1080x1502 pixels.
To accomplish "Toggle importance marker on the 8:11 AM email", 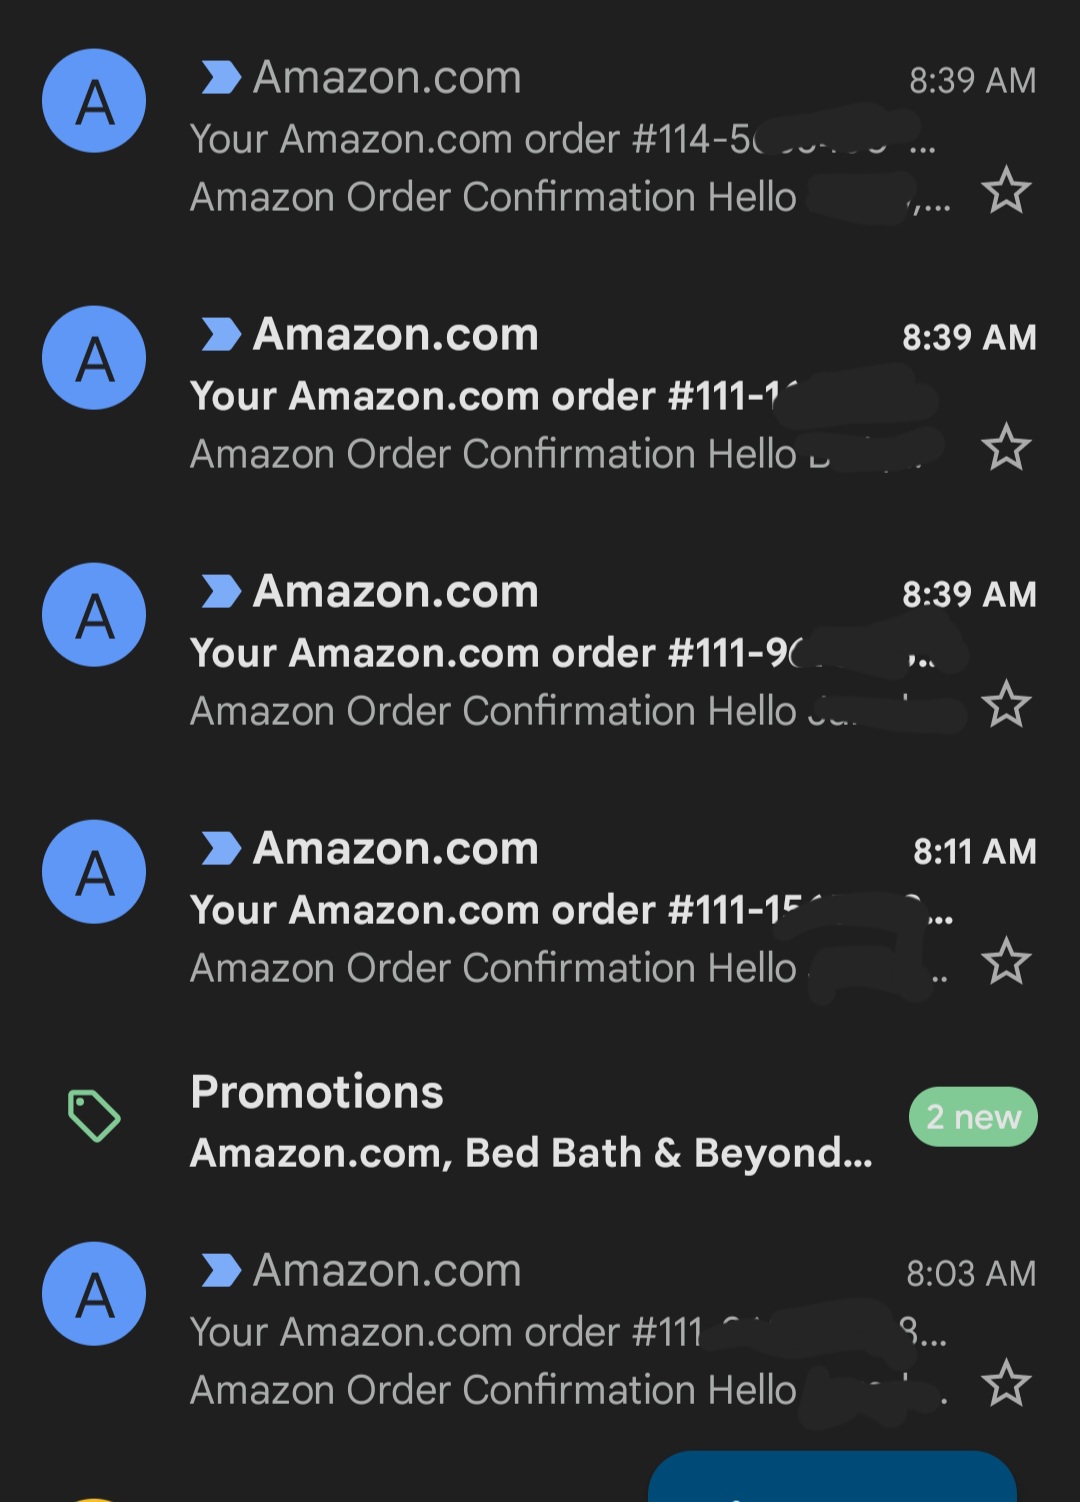I will [x=220, y=848].
